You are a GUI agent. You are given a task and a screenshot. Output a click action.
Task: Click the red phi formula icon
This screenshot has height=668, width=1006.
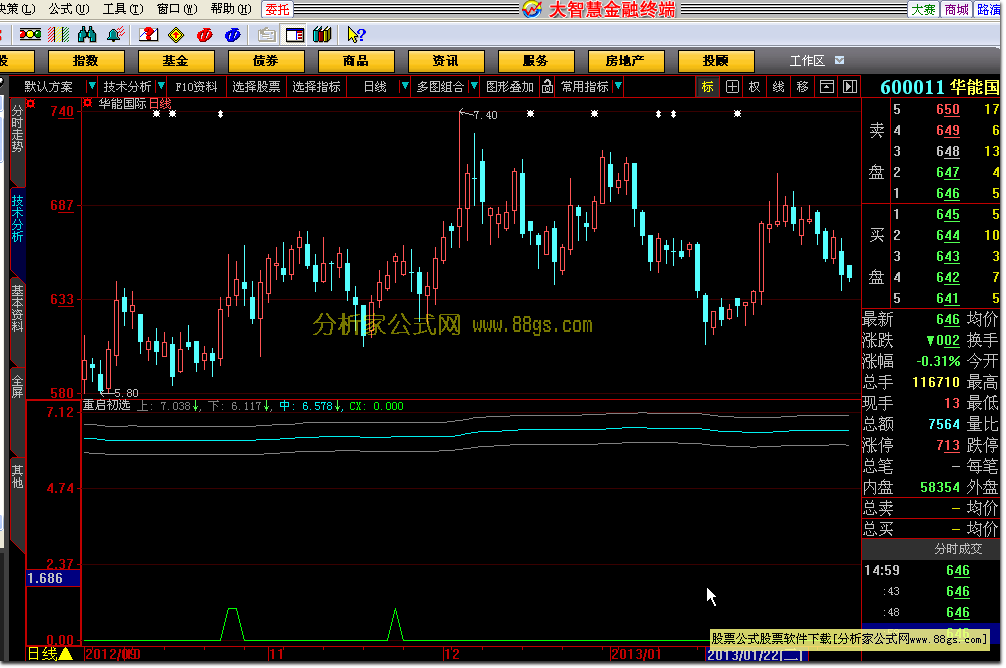[205, 35]
